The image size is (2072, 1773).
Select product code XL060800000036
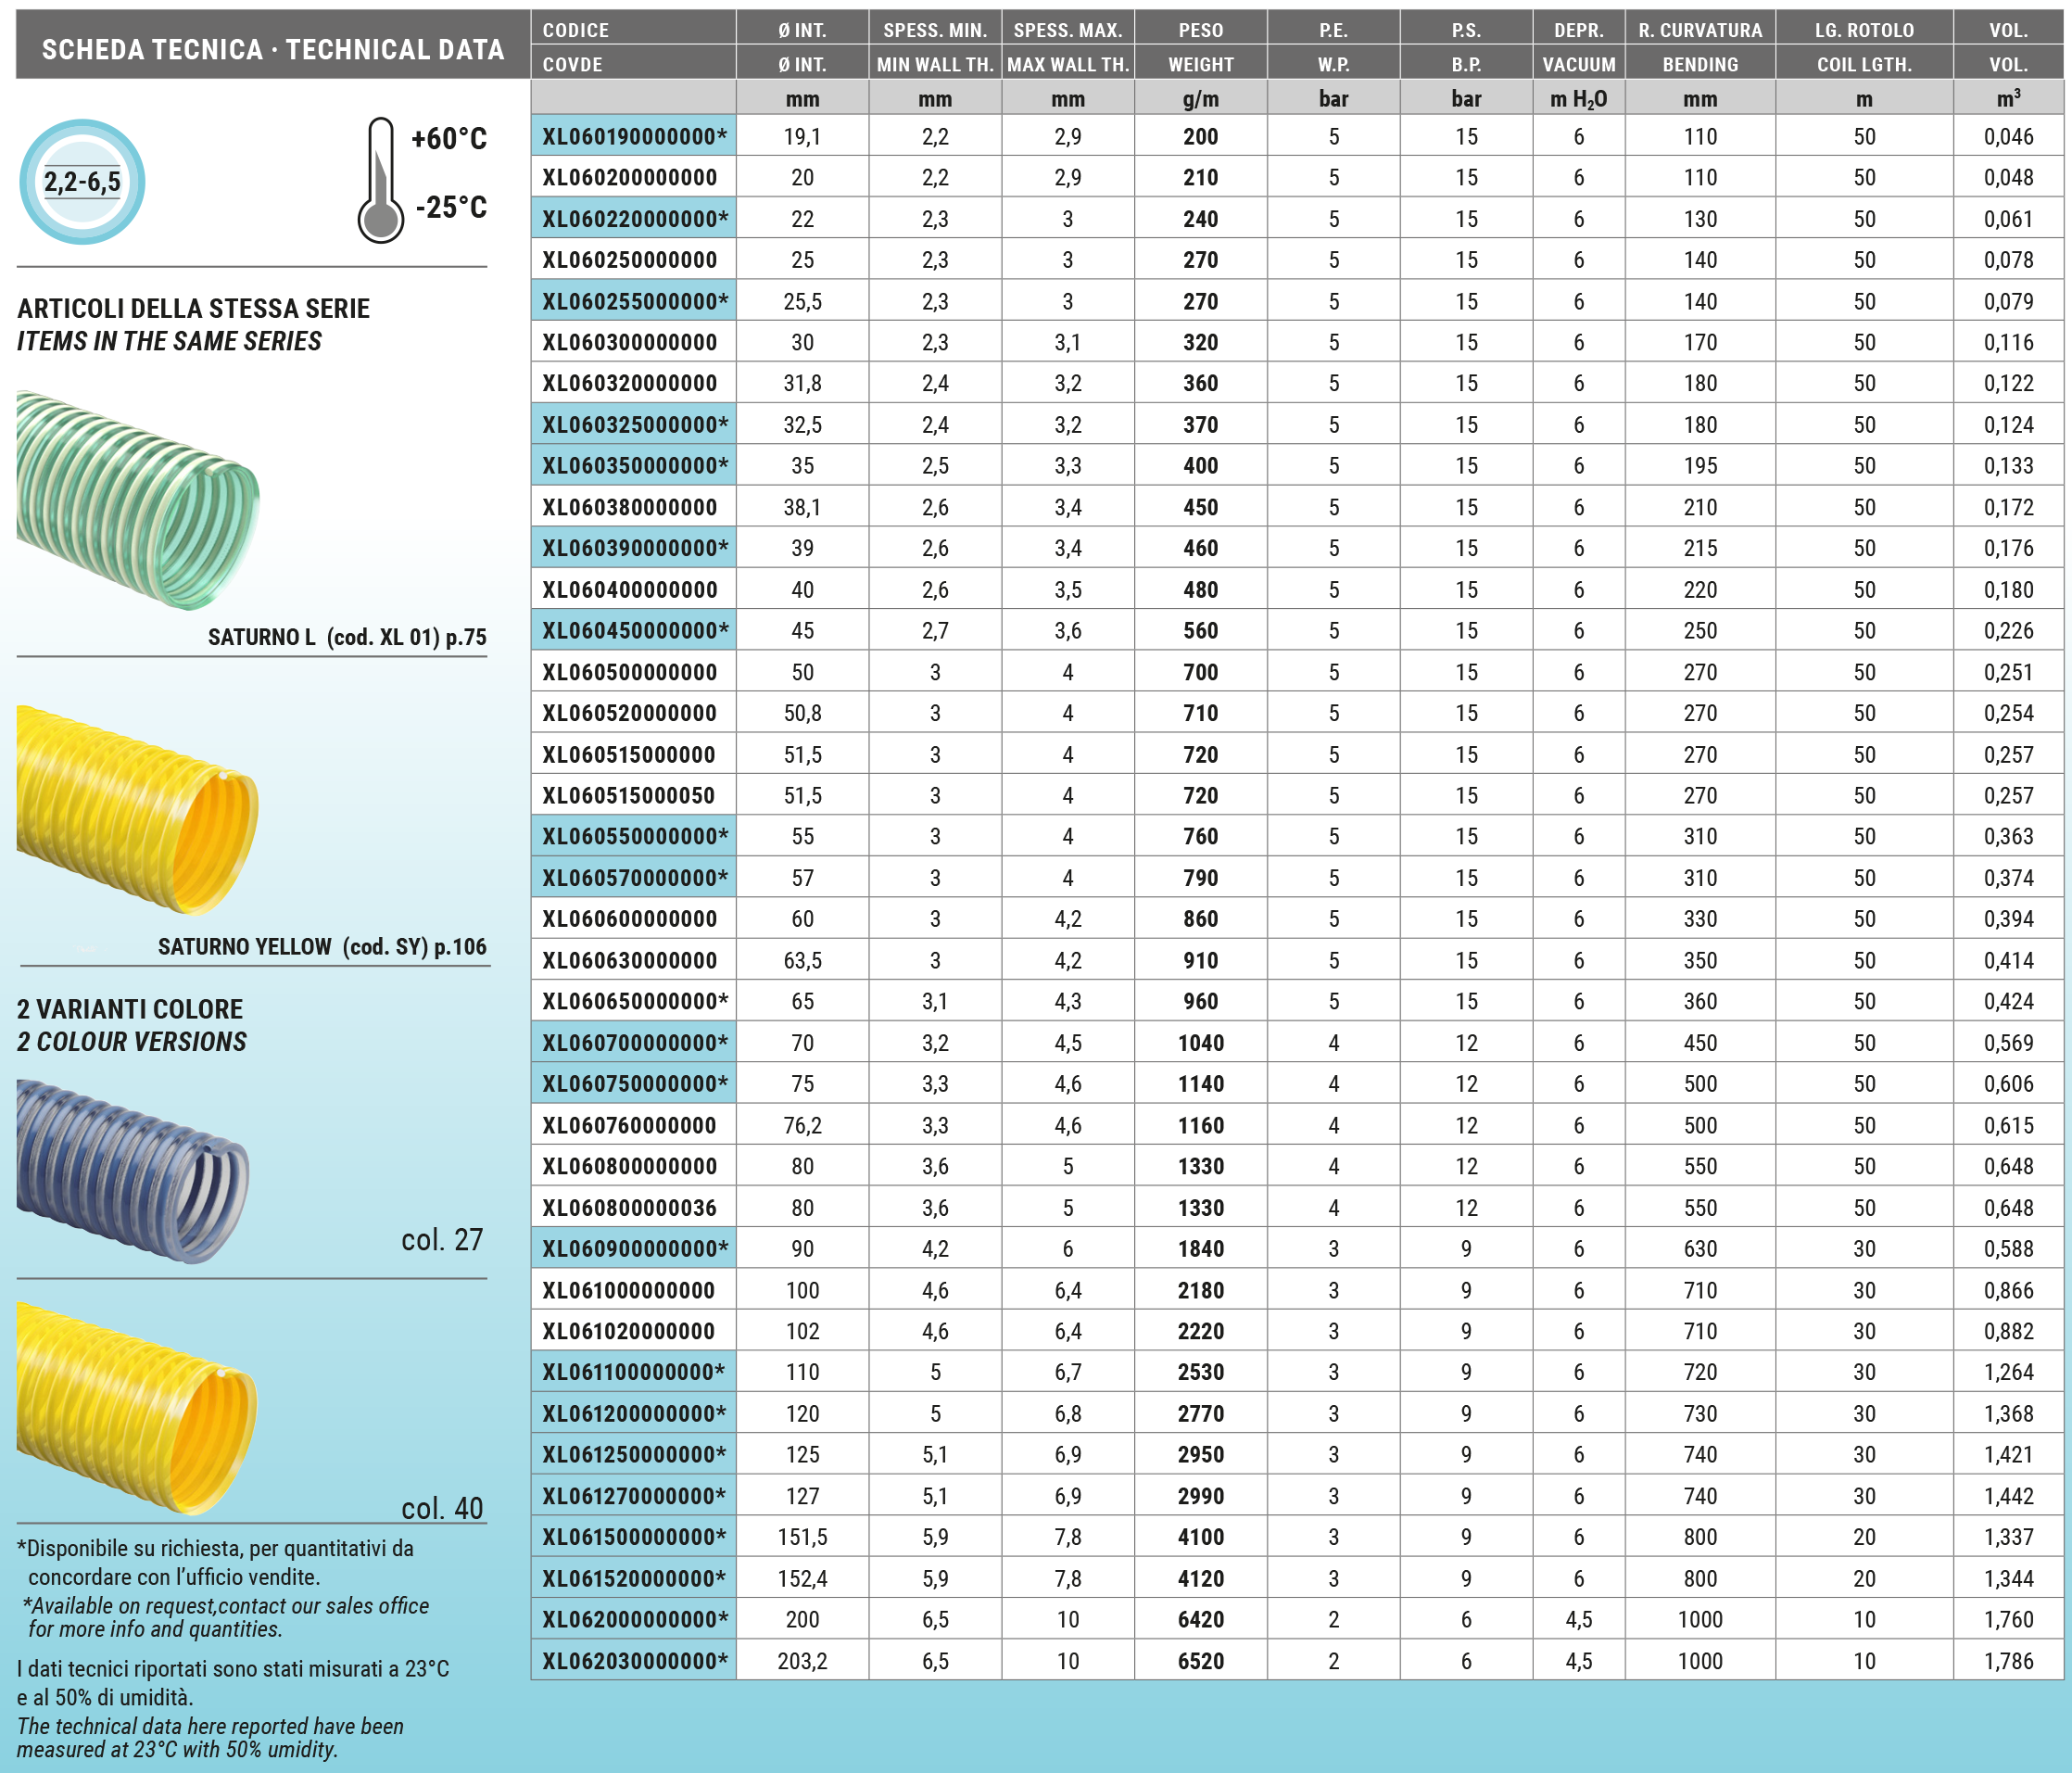click(x=629, y=1208)
